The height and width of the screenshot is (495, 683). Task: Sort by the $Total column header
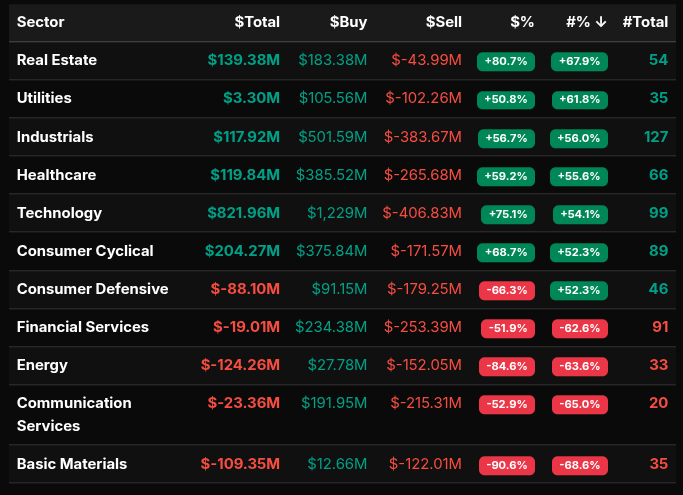(257, 22)
